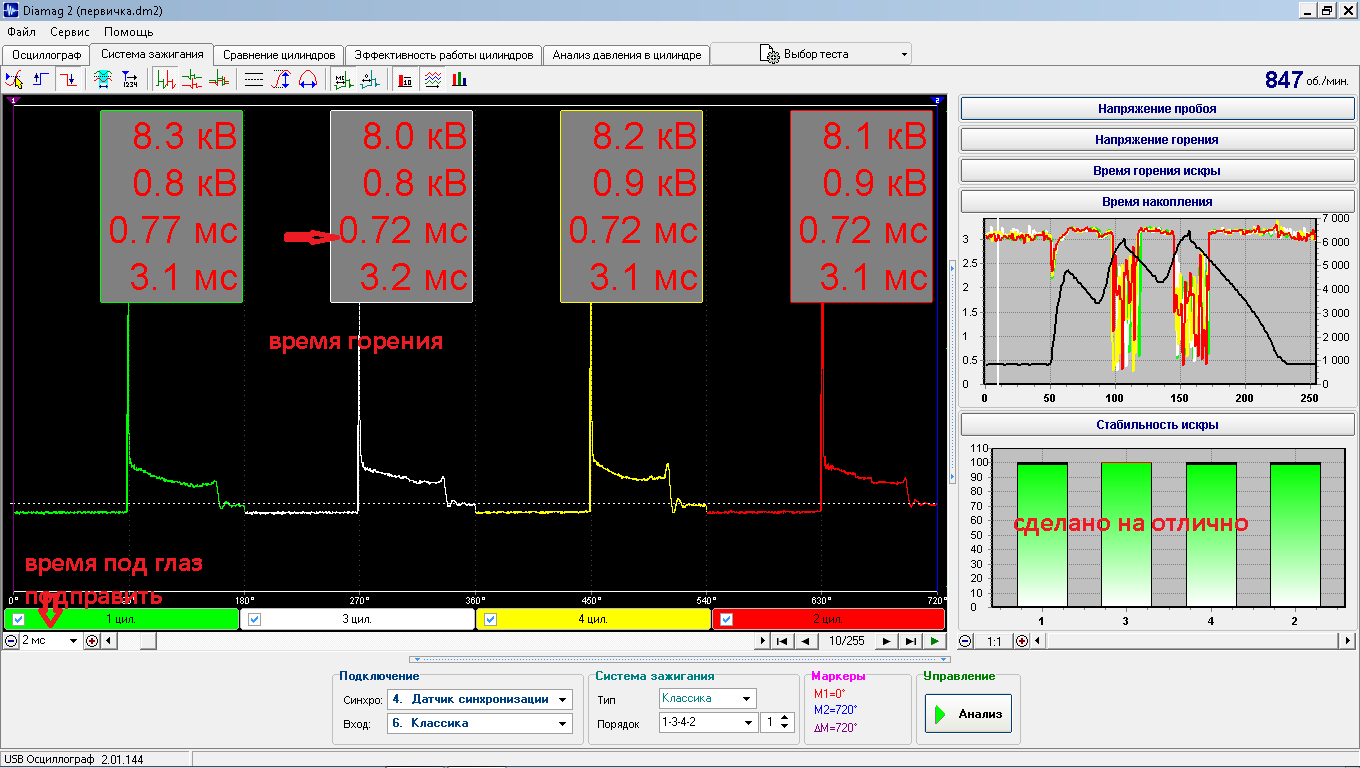1360x768 pixels.
Task: Uncheck the 1 цил. cylinder checkbox
Action: 19,619
